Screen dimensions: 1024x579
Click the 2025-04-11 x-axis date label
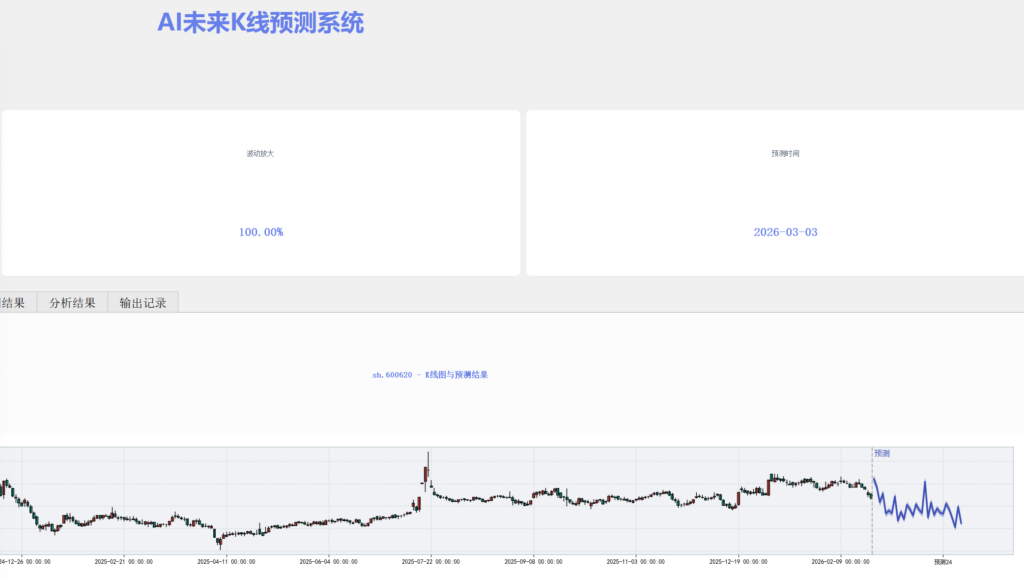(226, 562)
